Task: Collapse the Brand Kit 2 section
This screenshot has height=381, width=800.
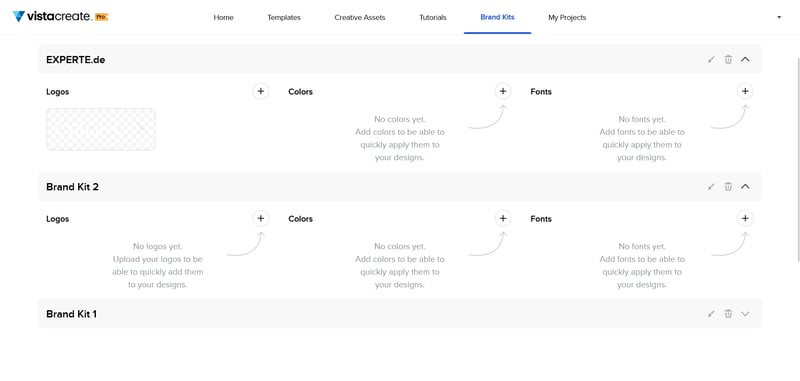Action: click(x=745, y=187)
